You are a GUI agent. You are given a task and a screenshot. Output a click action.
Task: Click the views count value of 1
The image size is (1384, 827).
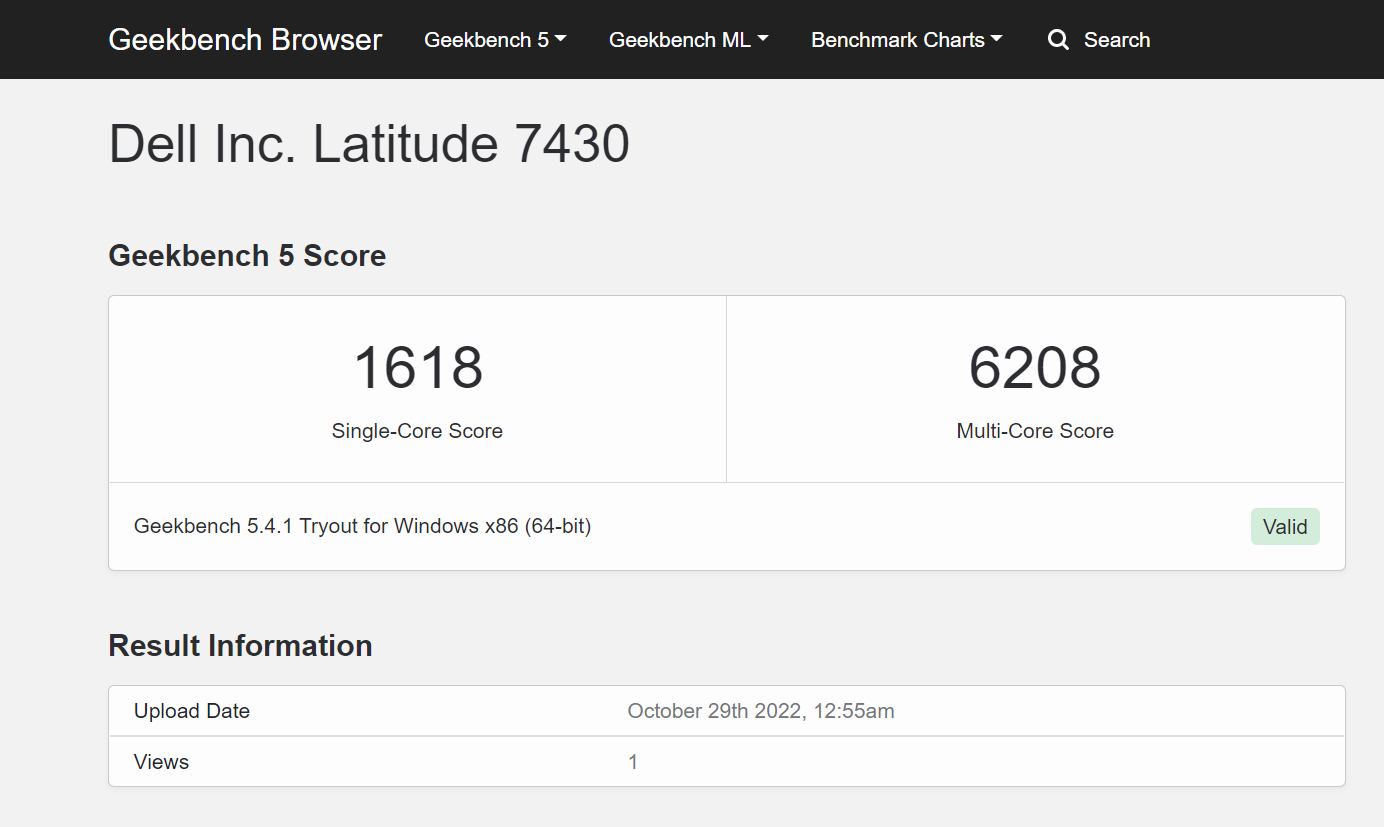tap(632, 762)
